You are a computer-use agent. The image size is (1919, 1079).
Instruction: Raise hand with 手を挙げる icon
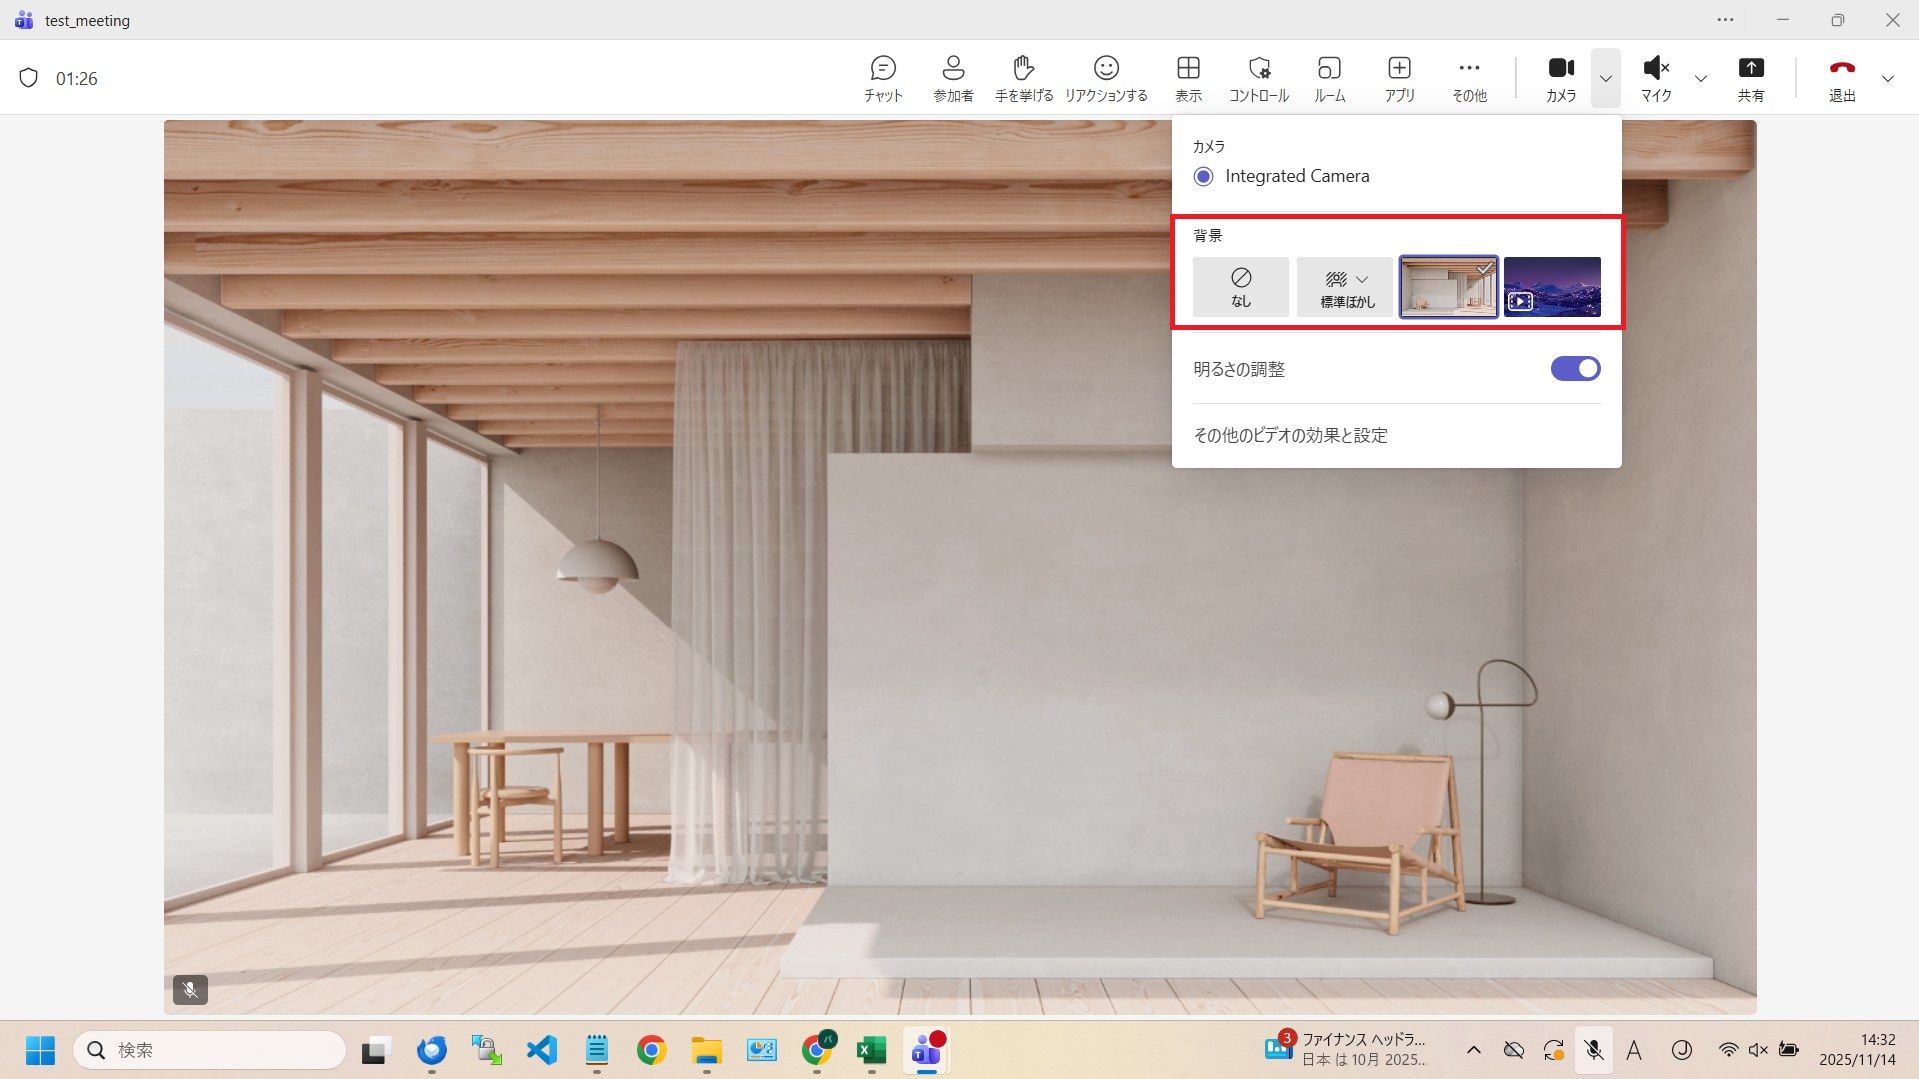(1023, 78)
